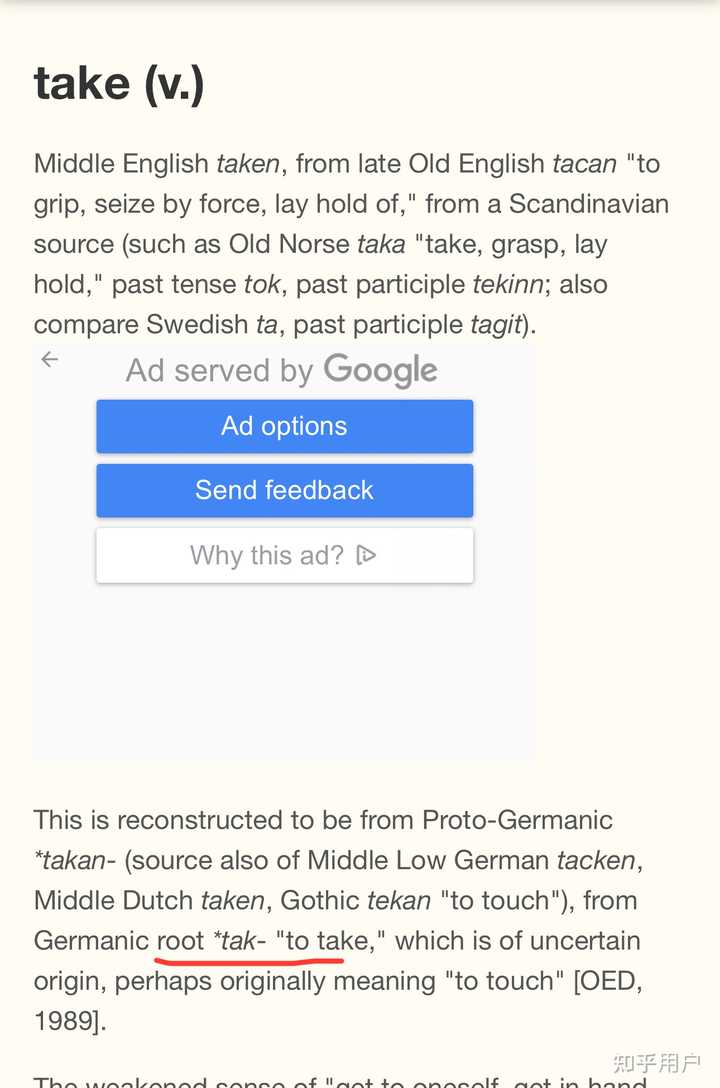The image size is (720, 1088).
Task: Click the Zhihu user watermark
Action: (656, 1063)
